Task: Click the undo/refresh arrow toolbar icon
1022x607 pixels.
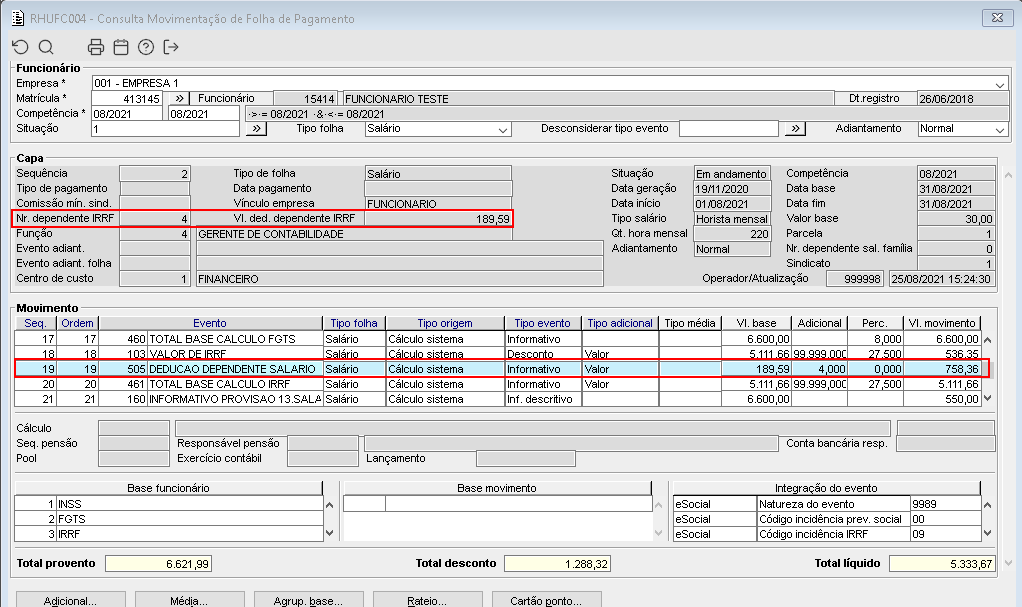Action: coord(20,47)
